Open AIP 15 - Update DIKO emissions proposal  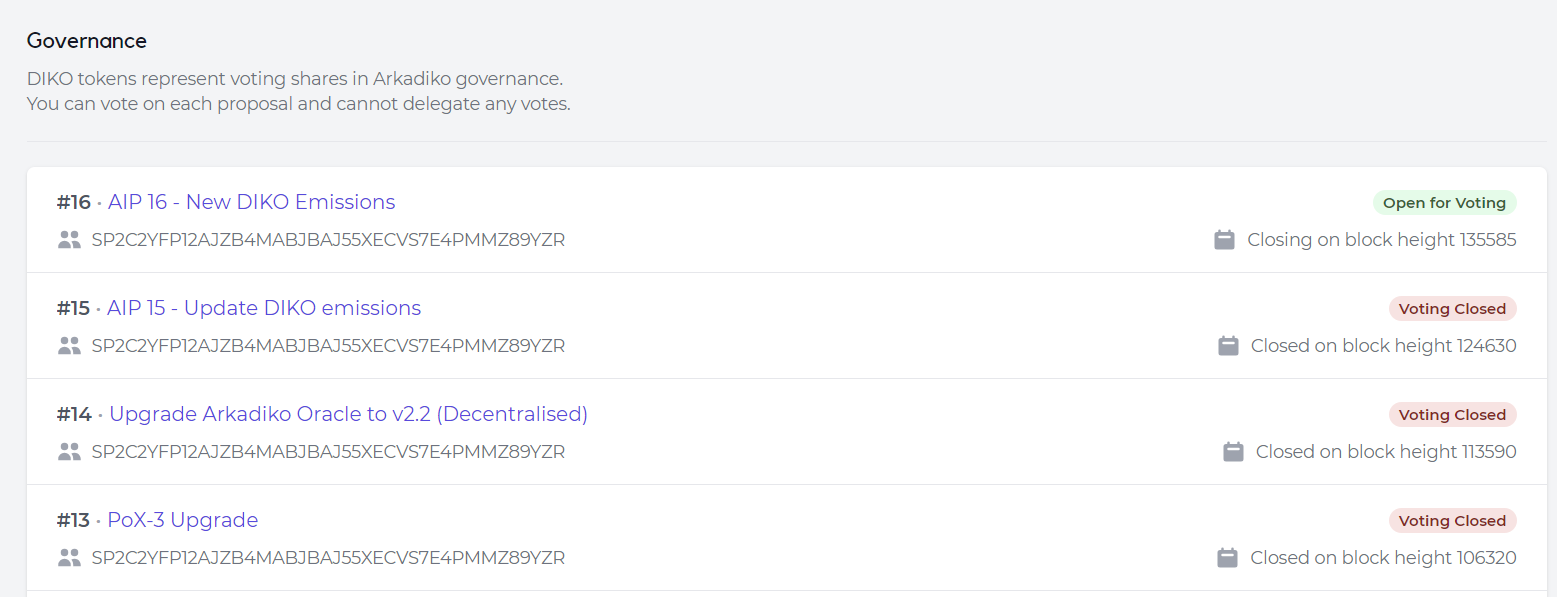264,308
